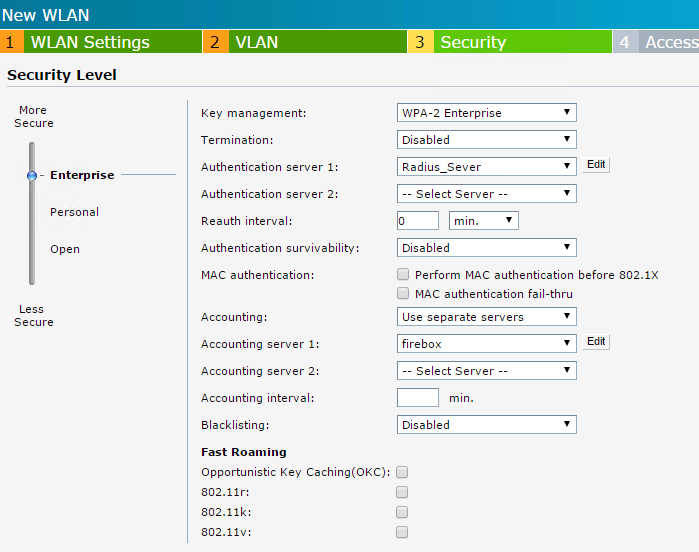Focus the Reauth interval input field
This screenshot has width=699, height=552.
(x=418, y=221)
